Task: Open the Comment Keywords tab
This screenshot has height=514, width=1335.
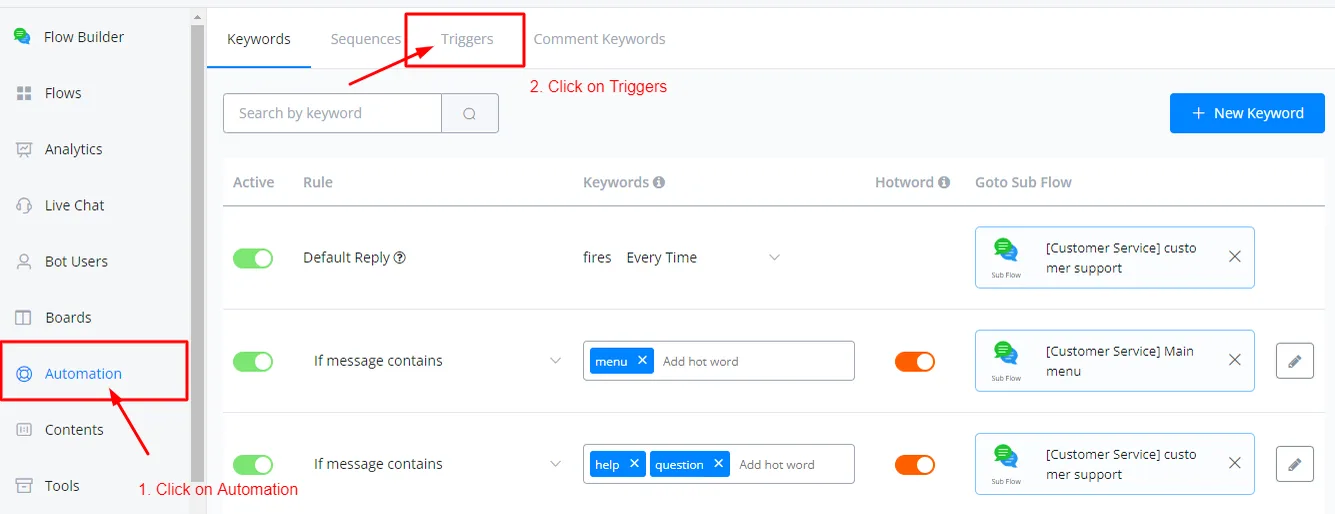Action: tap(599, 39)
